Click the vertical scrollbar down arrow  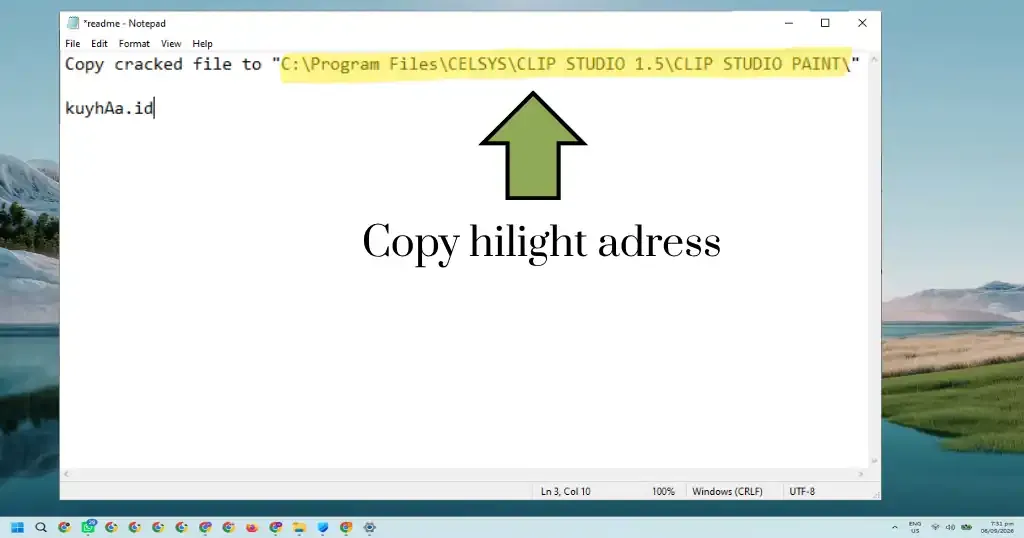point(874,461)
